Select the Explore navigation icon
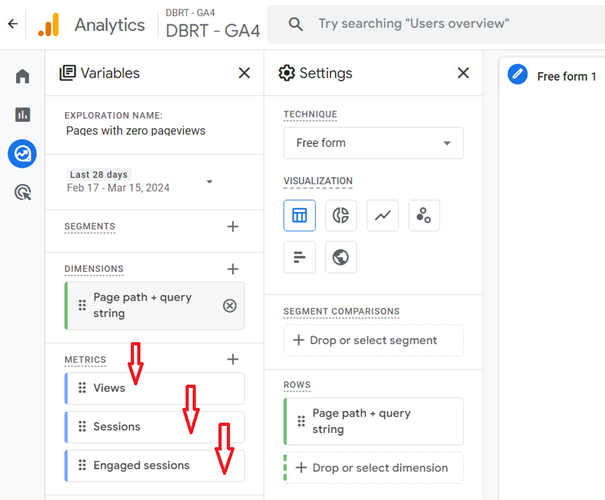 [x=22, y=154]
